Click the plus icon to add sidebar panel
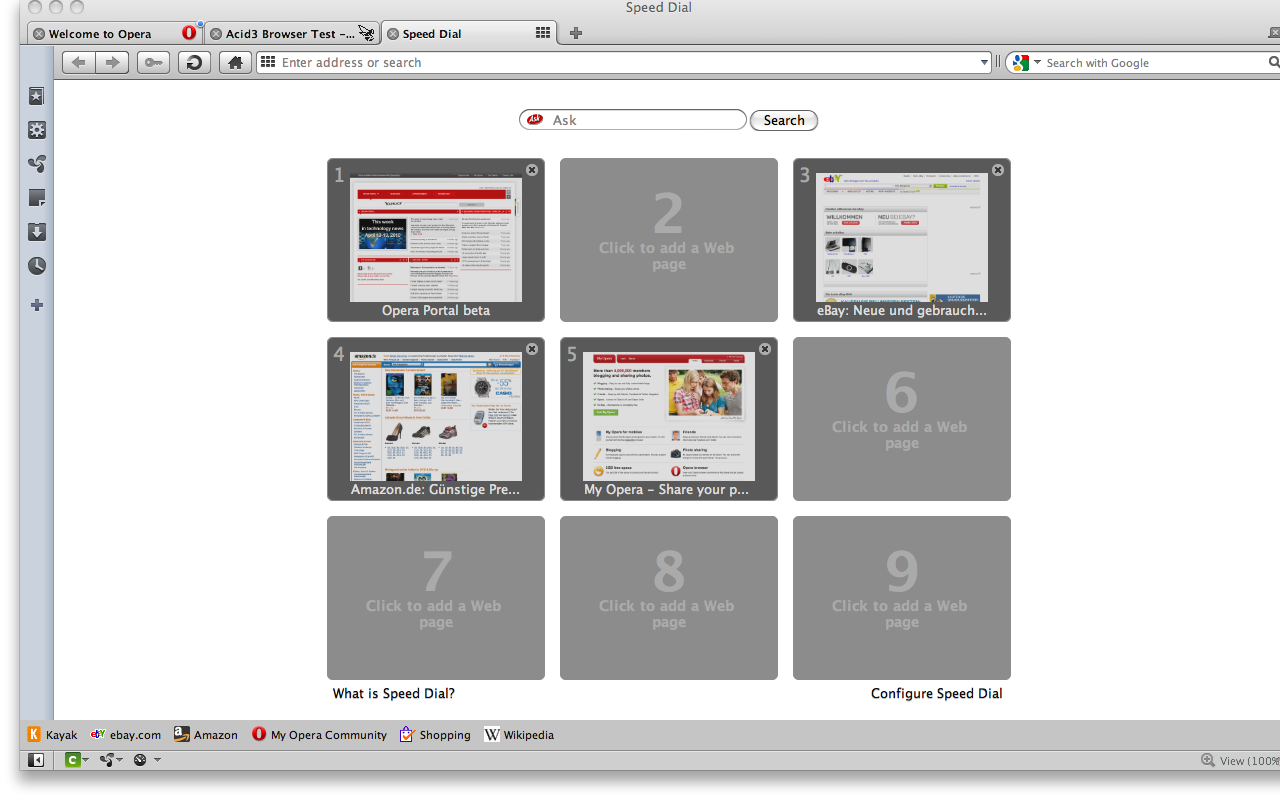 [36, 305]
